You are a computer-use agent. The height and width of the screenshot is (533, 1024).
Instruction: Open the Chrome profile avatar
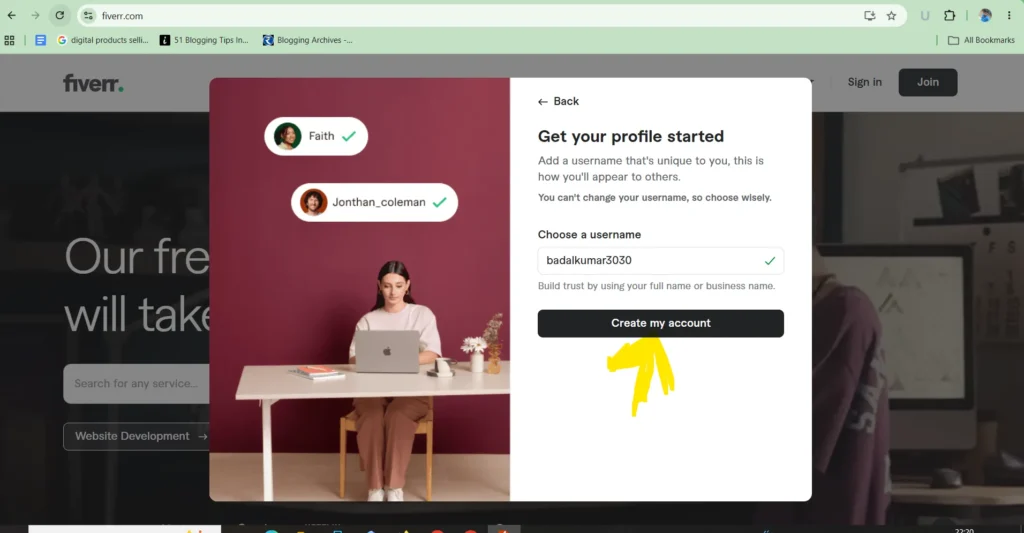[985, 16]
